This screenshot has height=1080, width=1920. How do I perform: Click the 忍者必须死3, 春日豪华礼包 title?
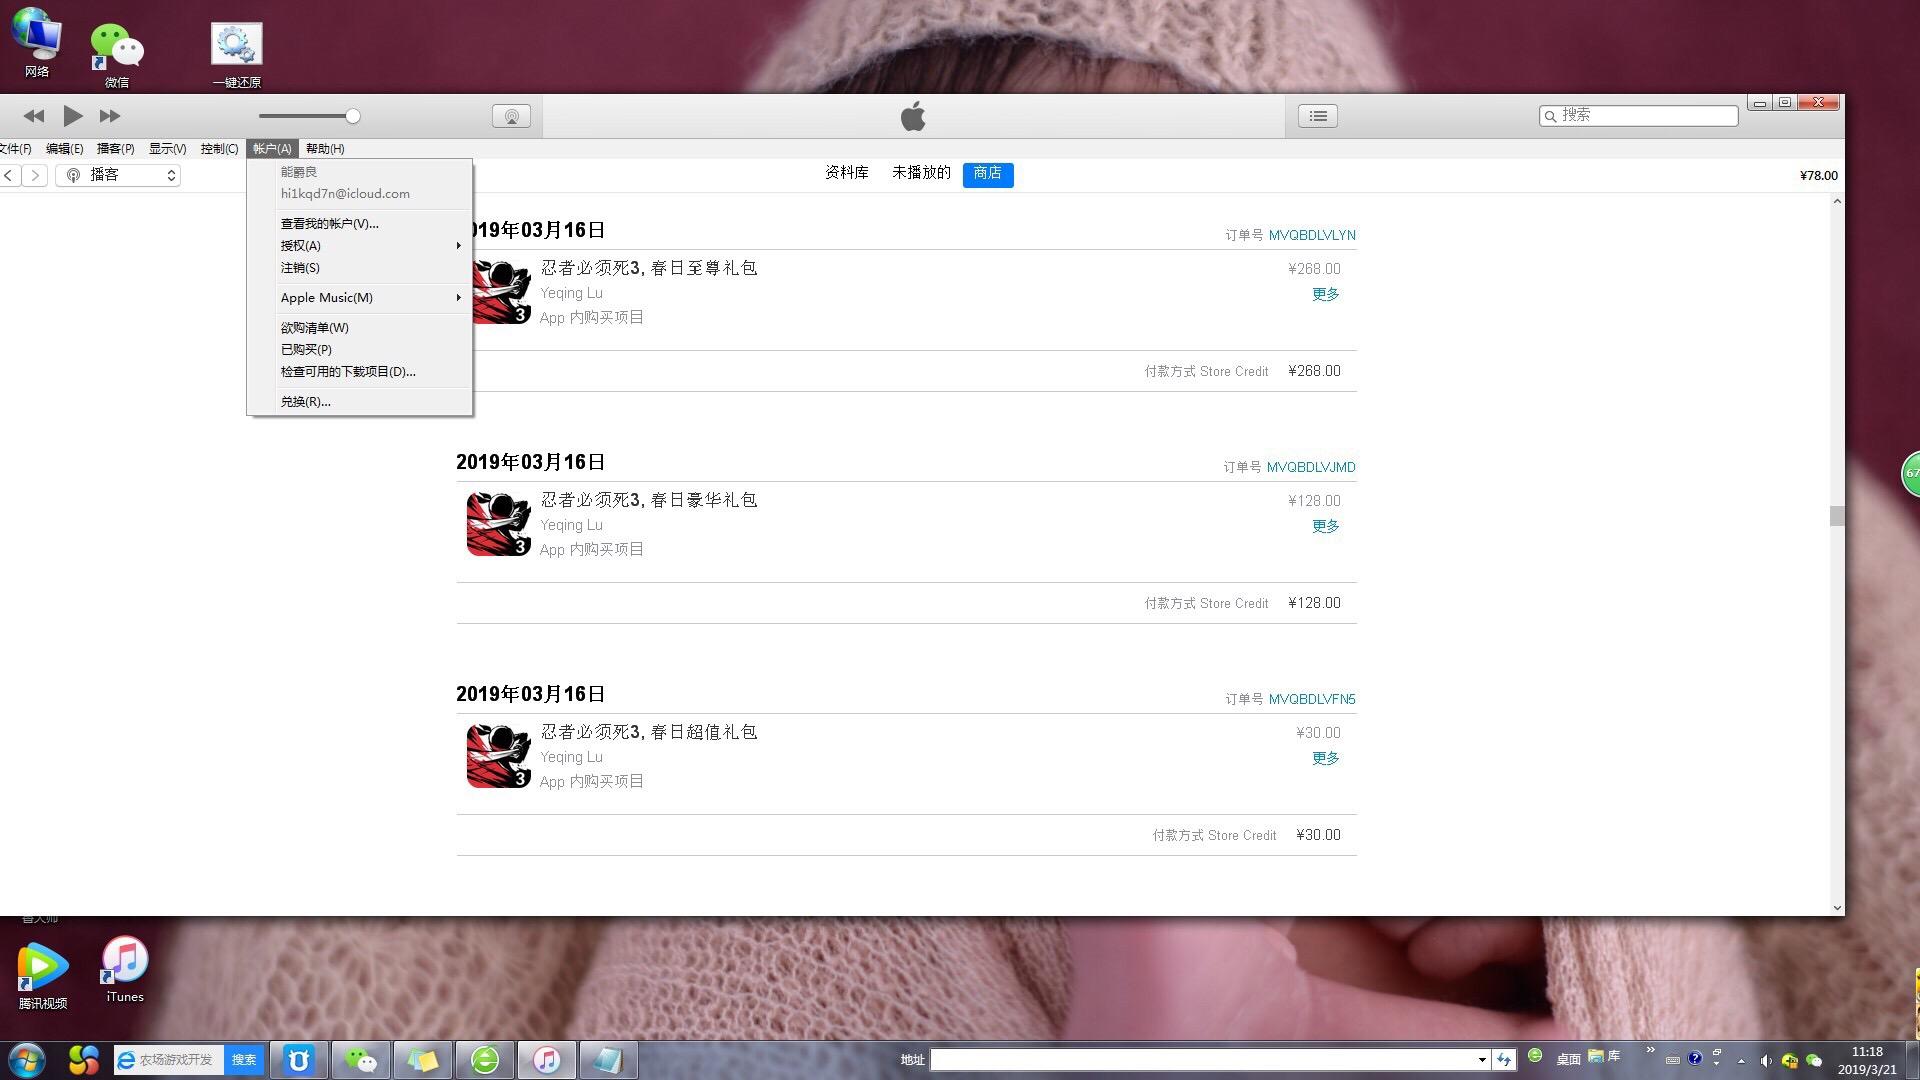[649, 500]
